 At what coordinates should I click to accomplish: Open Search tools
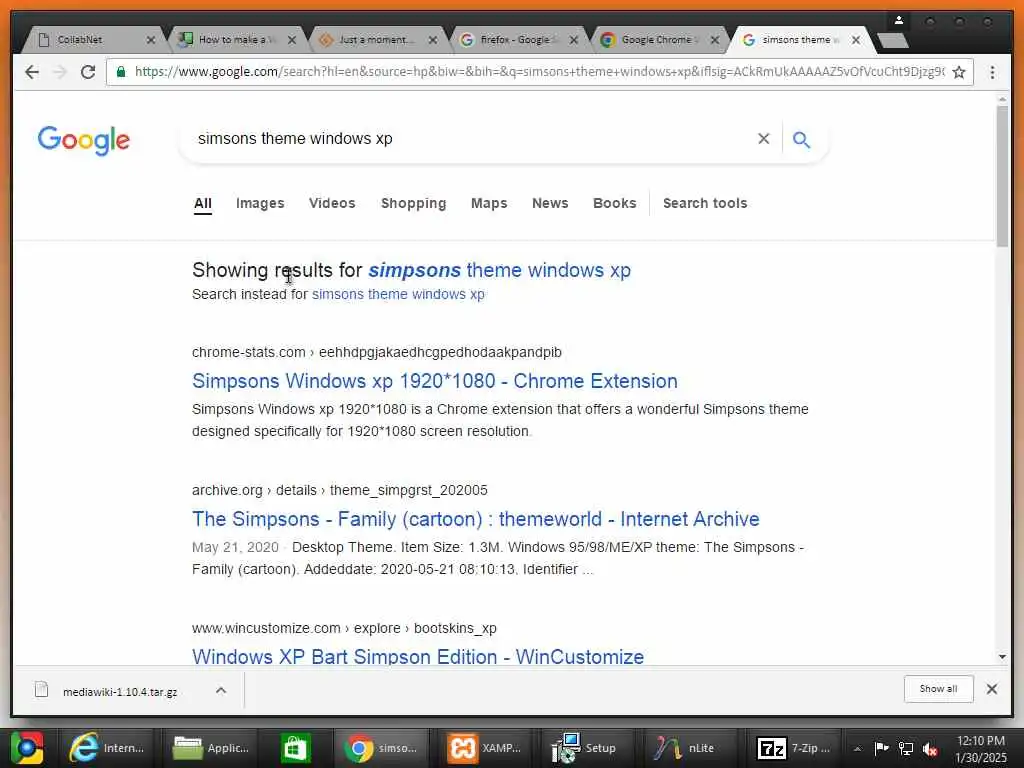tap(705, 203)
